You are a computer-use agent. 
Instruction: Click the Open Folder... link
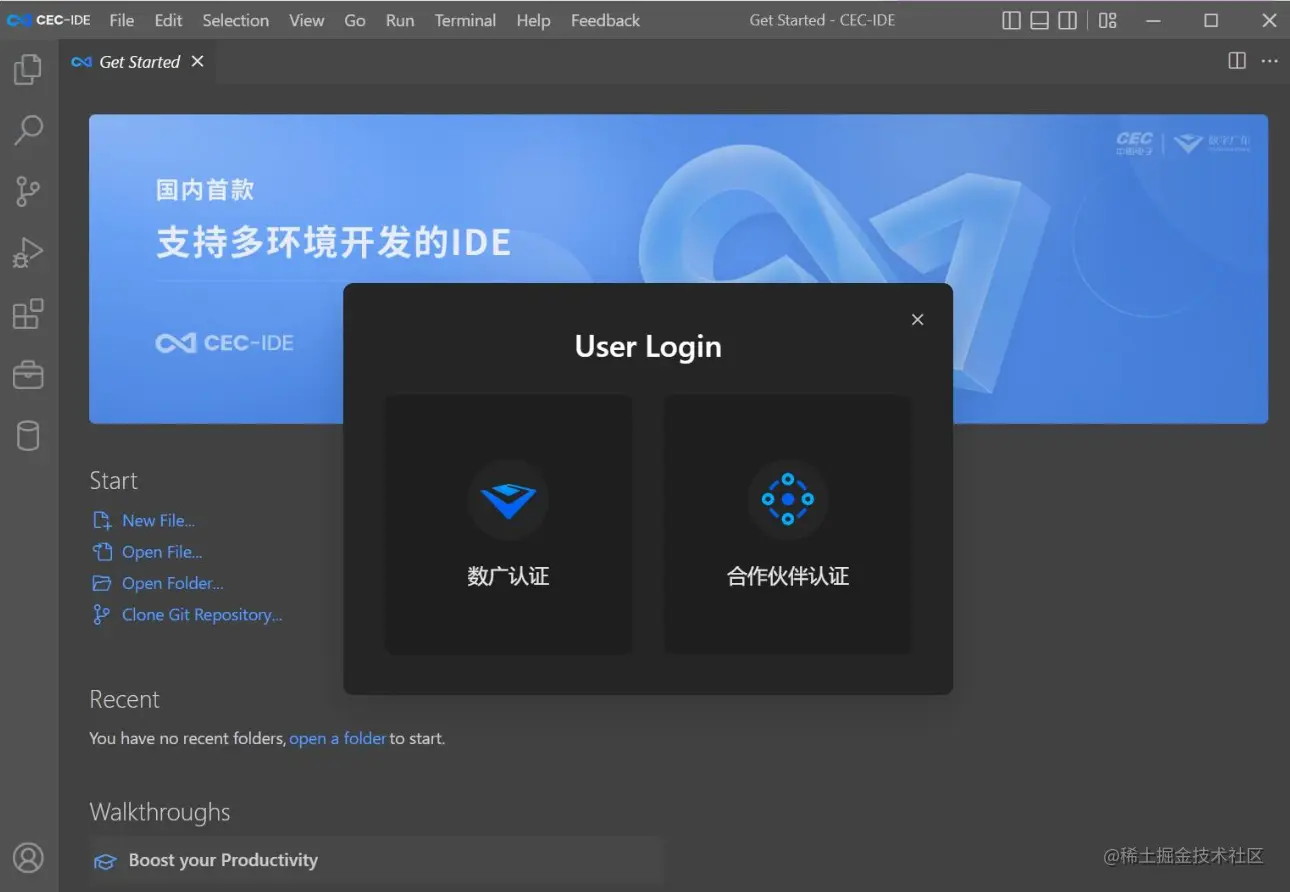(172, 583)
